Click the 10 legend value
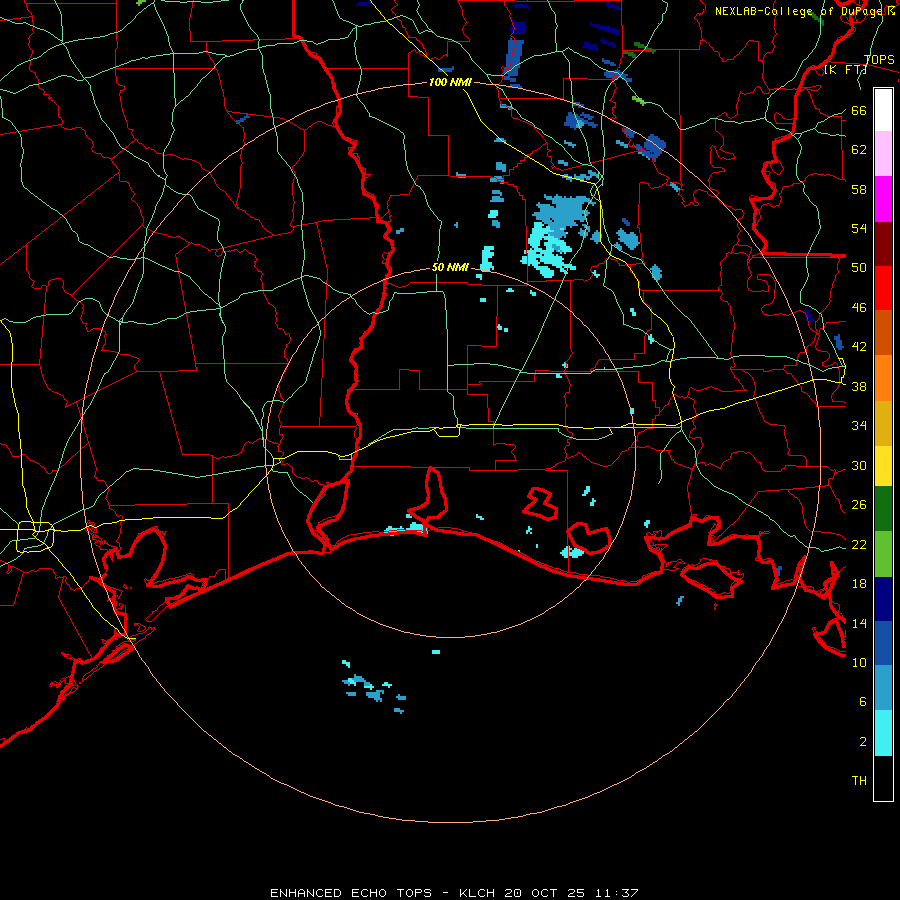 pos(859,663)
